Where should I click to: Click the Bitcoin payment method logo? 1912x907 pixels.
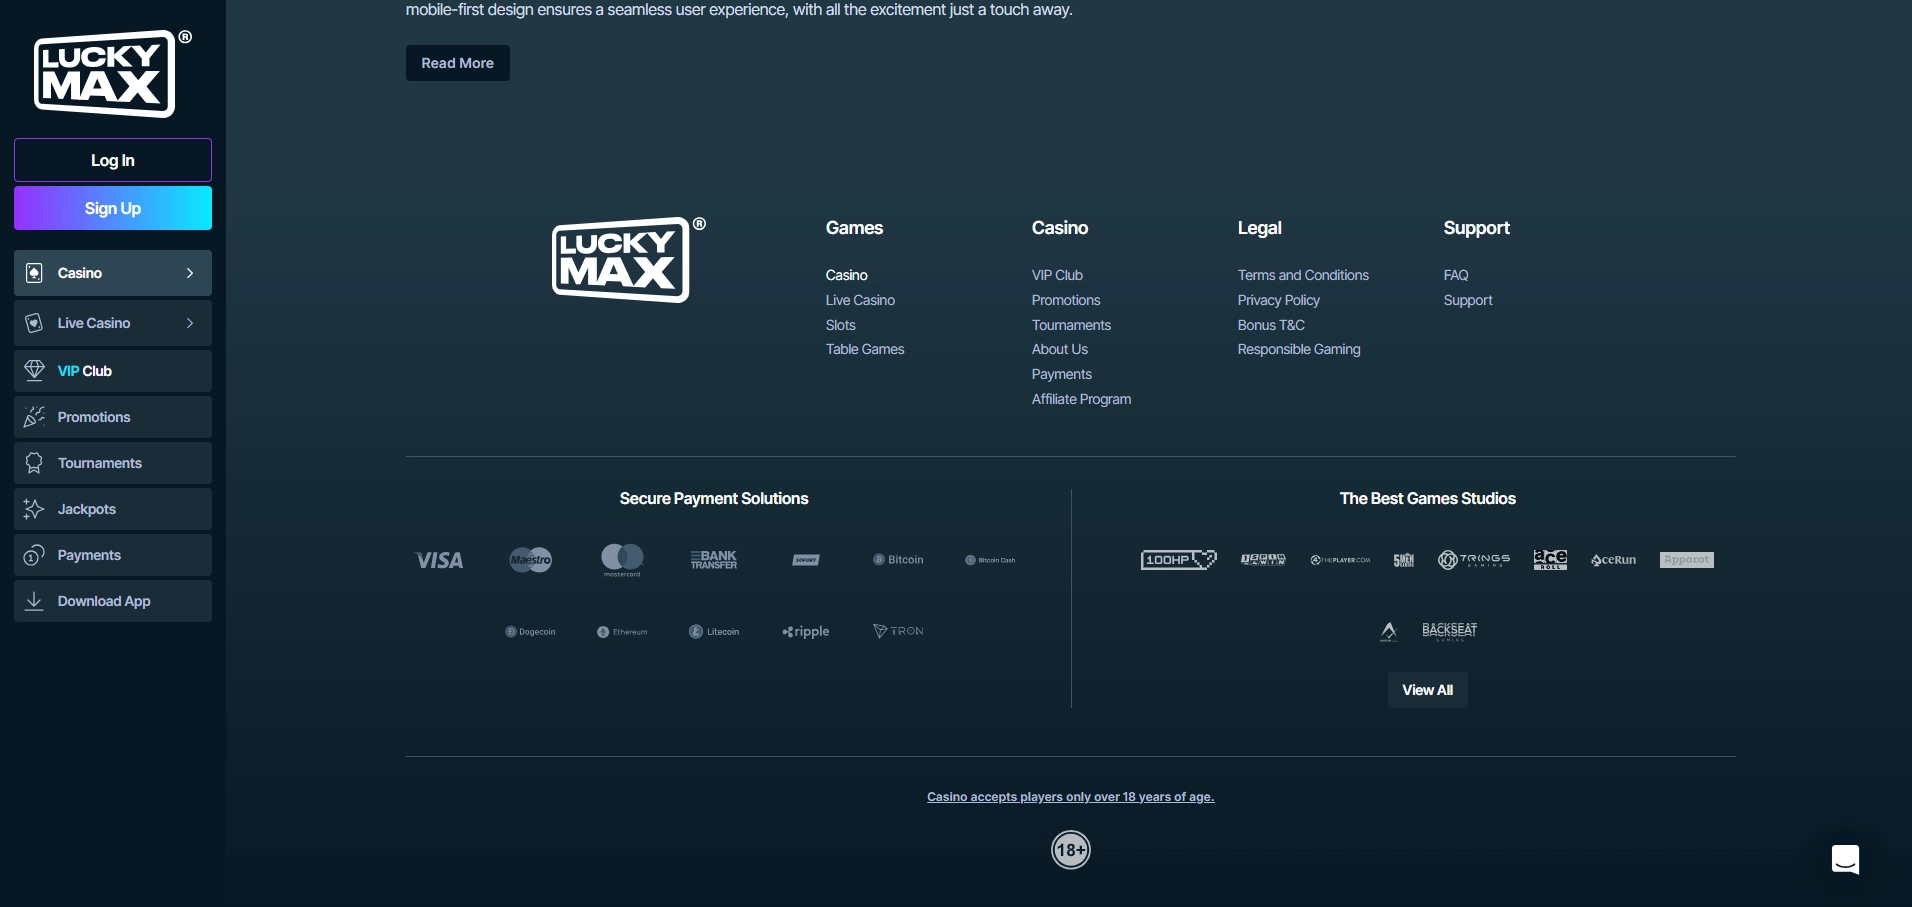click(x=897, y=559)
